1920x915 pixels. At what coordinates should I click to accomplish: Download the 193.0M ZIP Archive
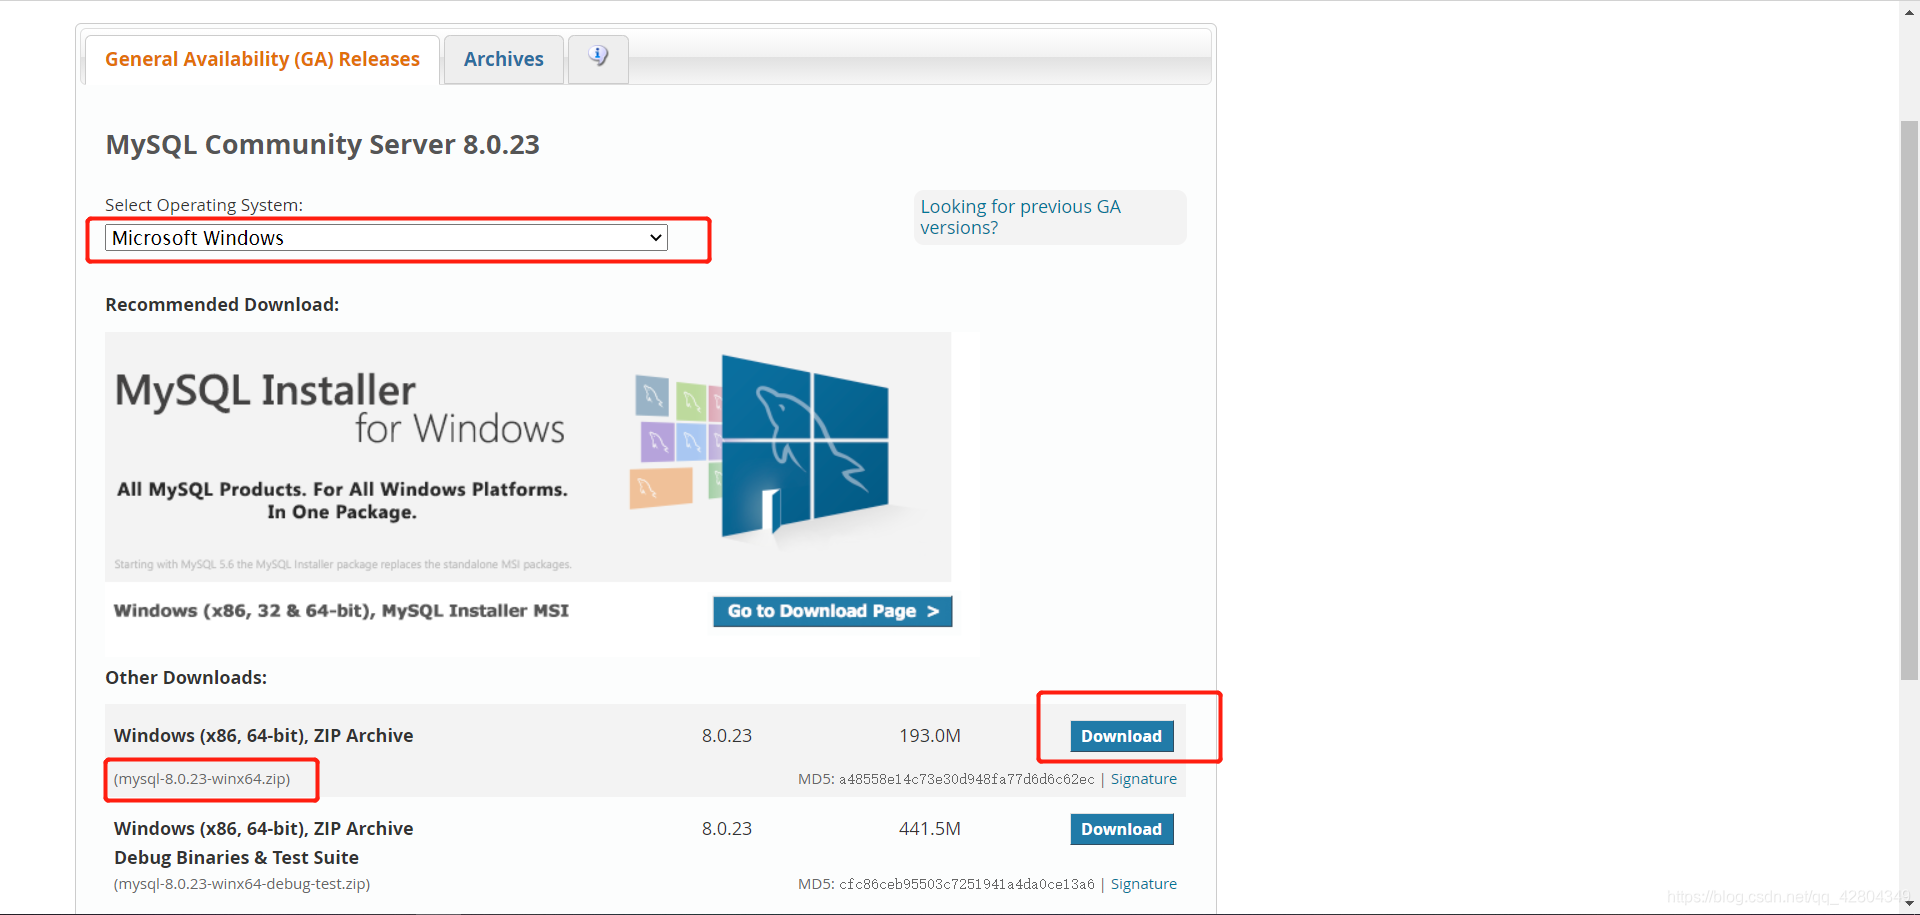point(1121,736)
